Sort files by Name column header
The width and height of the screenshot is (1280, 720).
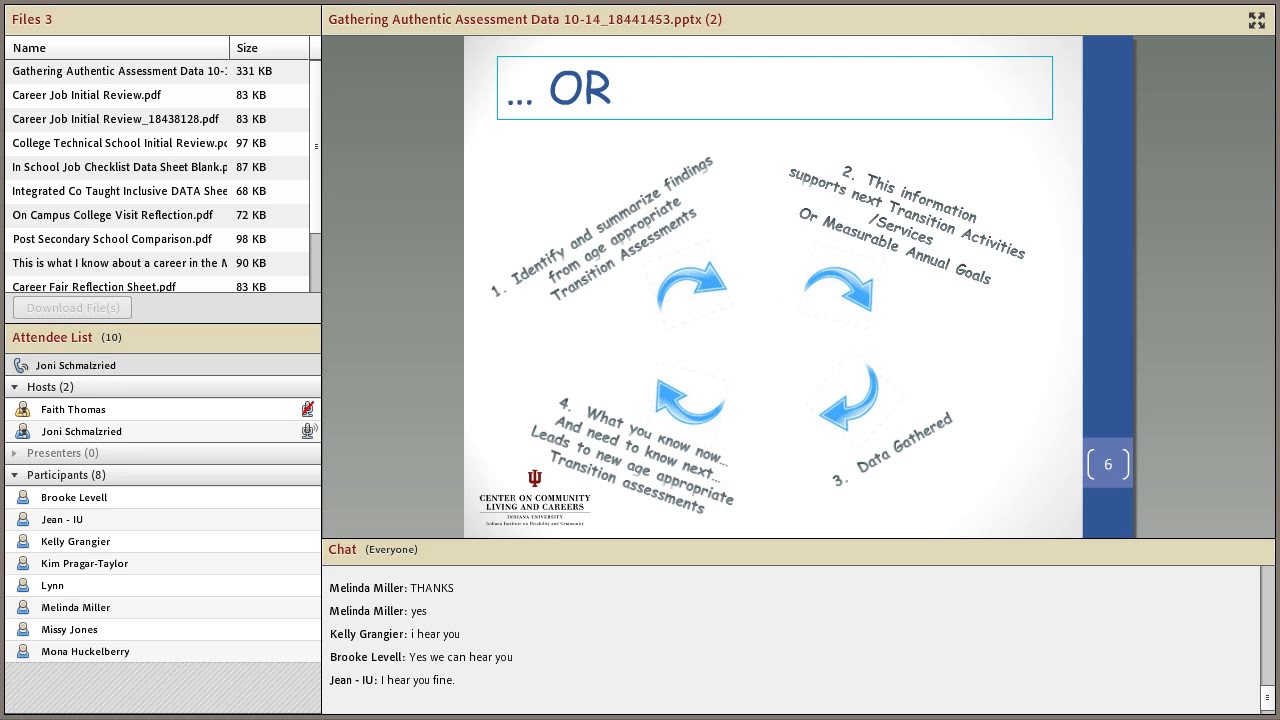[x=117, y=48]
